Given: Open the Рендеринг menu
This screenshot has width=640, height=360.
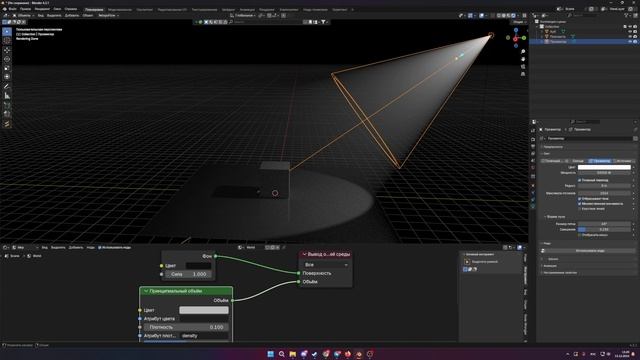Looking at the screenshot, I should [x=42, y=9].
